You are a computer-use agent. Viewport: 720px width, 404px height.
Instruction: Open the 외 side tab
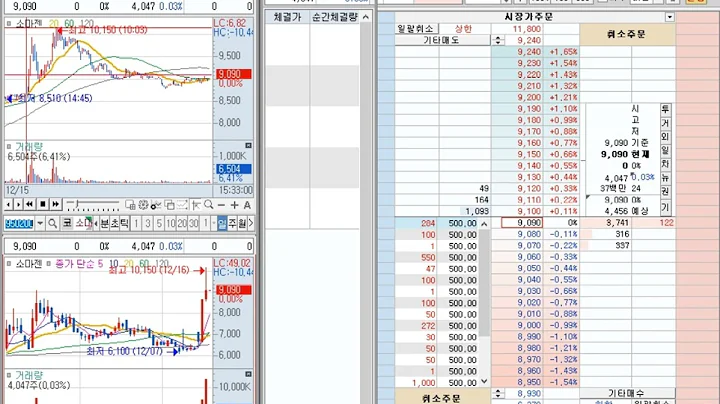(x=665, y=136)
